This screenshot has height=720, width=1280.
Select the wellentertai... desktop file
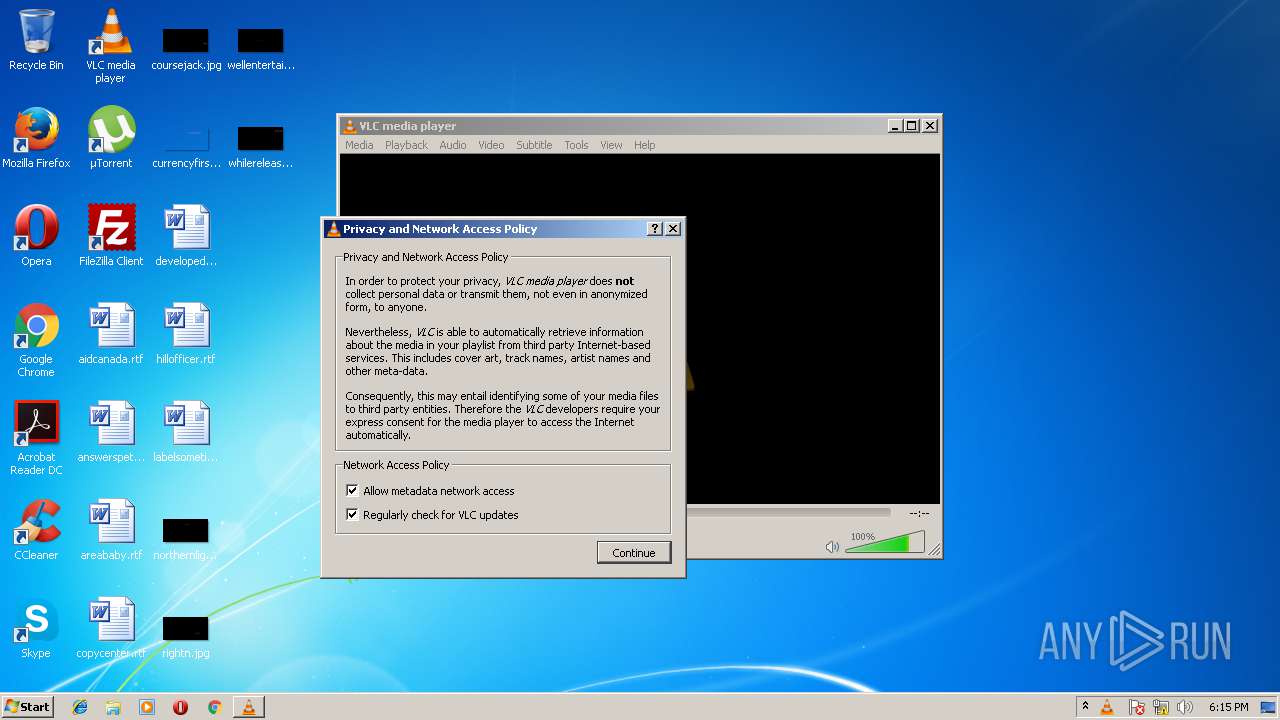(x=261, y=50)
